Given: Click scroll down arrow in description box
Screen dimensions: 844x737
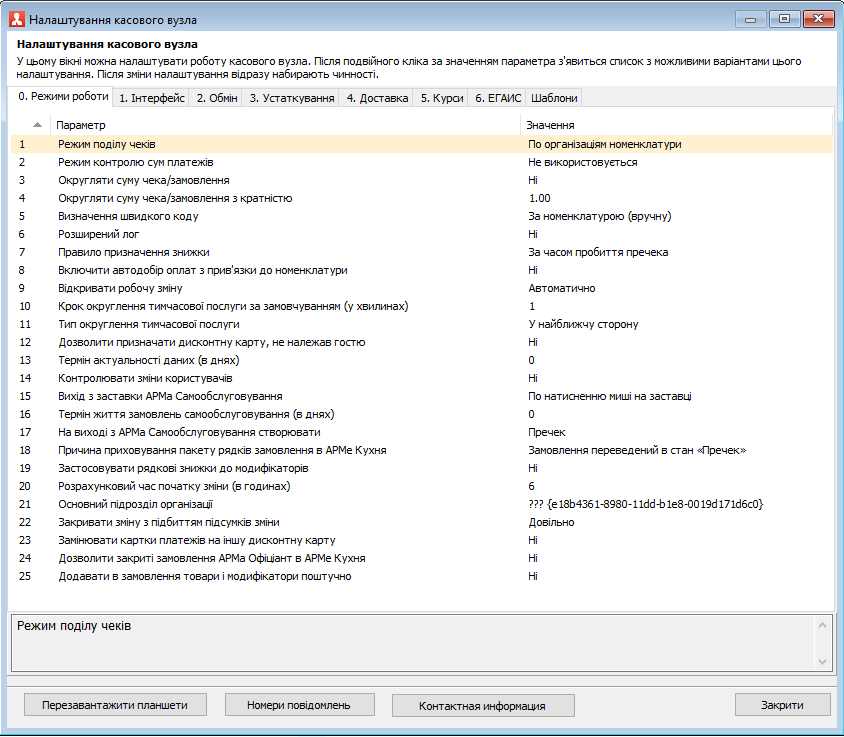Looking at the screenshot, I should coord(822,662).
